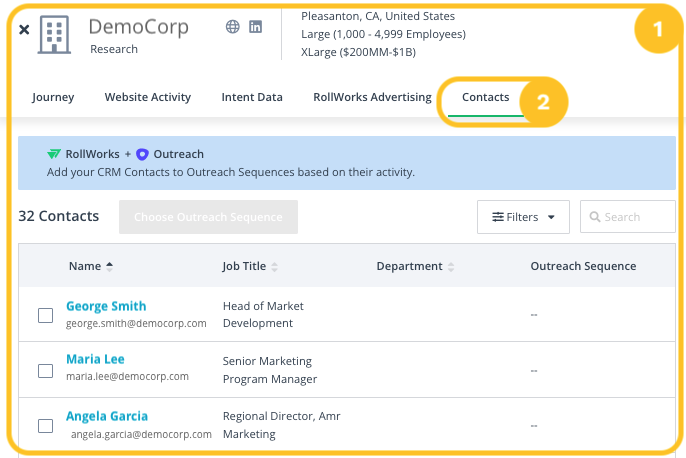This screenshot has width=686, height=458.
Task: Click the RollWorks logo icon in banner
Action: pos(54,154)
